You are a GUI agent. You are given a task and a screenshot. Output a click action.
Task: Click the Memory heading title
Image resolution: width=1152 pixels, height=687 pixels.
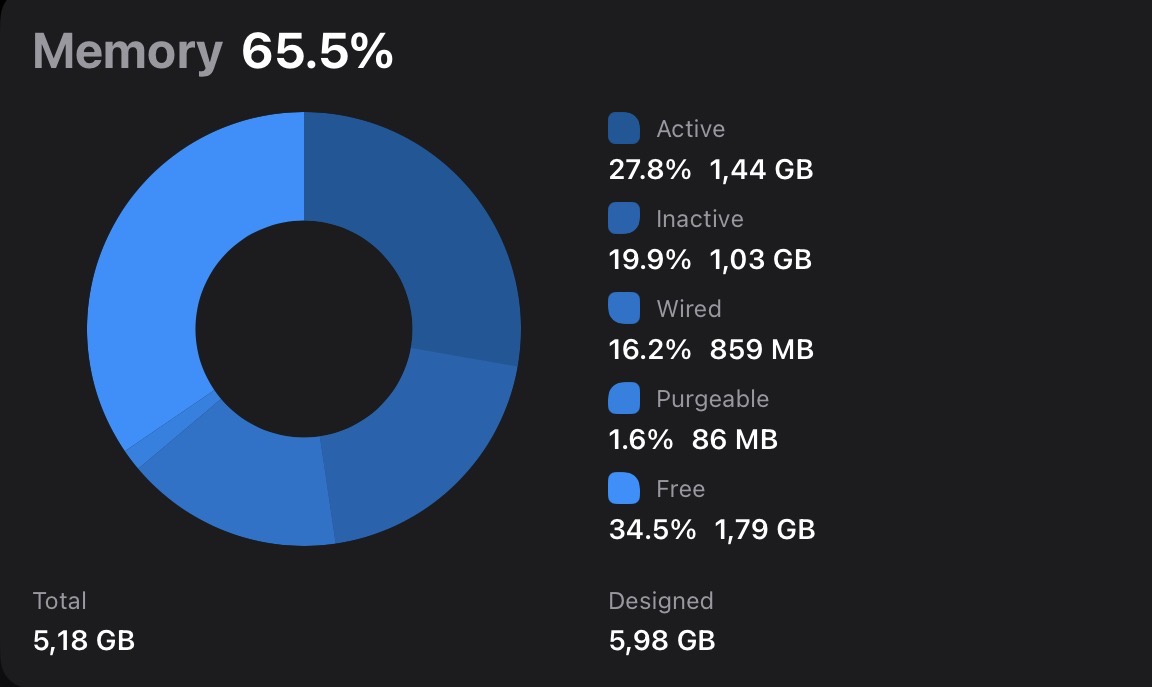[x=127, y=51]
